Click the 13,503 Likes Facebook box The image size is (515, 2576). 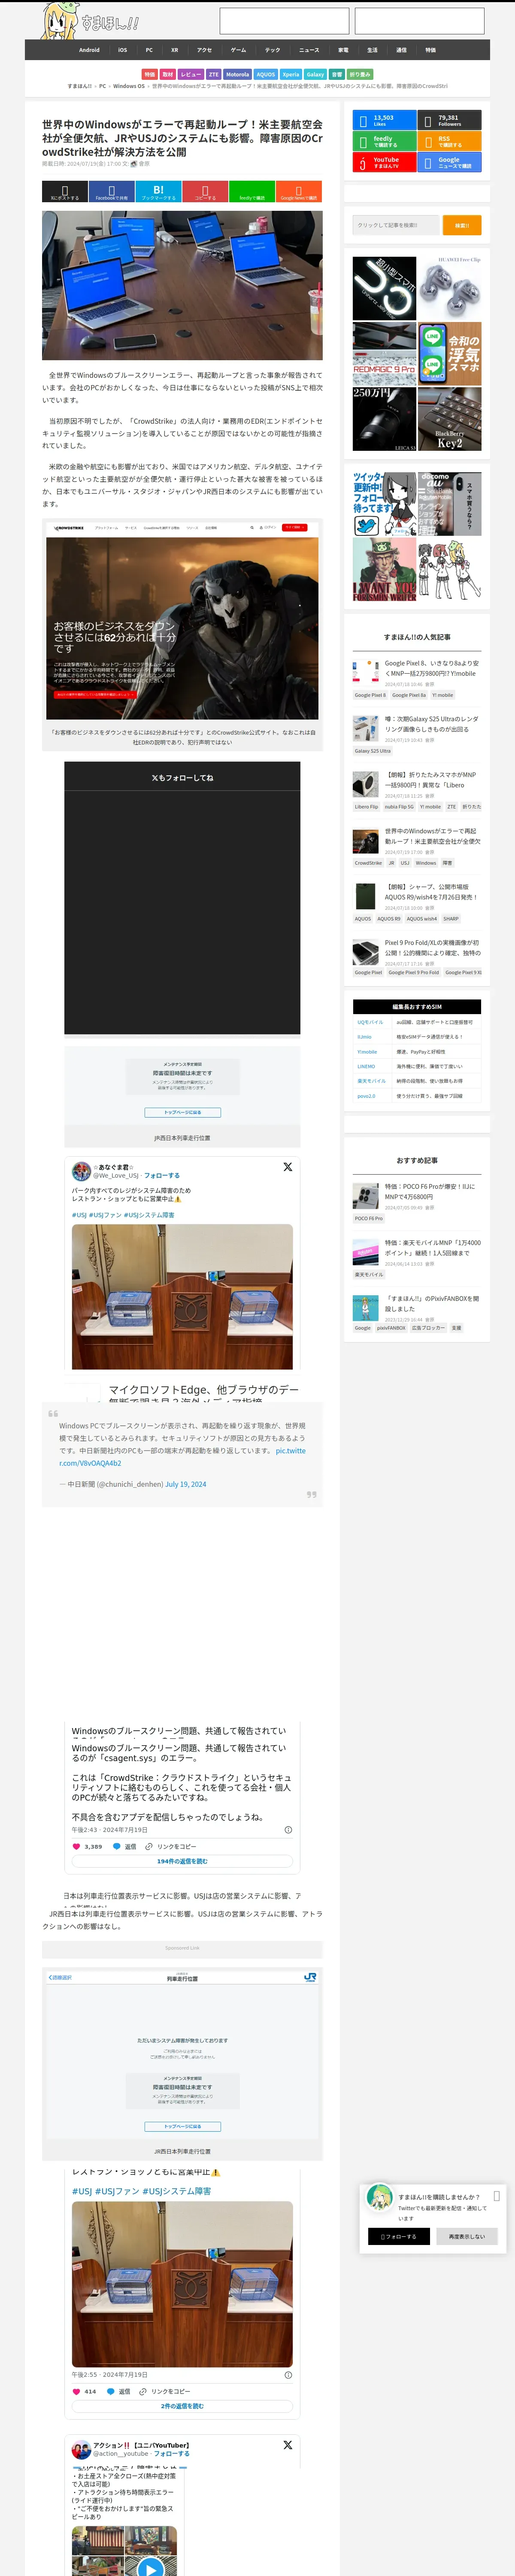[384, 120]
